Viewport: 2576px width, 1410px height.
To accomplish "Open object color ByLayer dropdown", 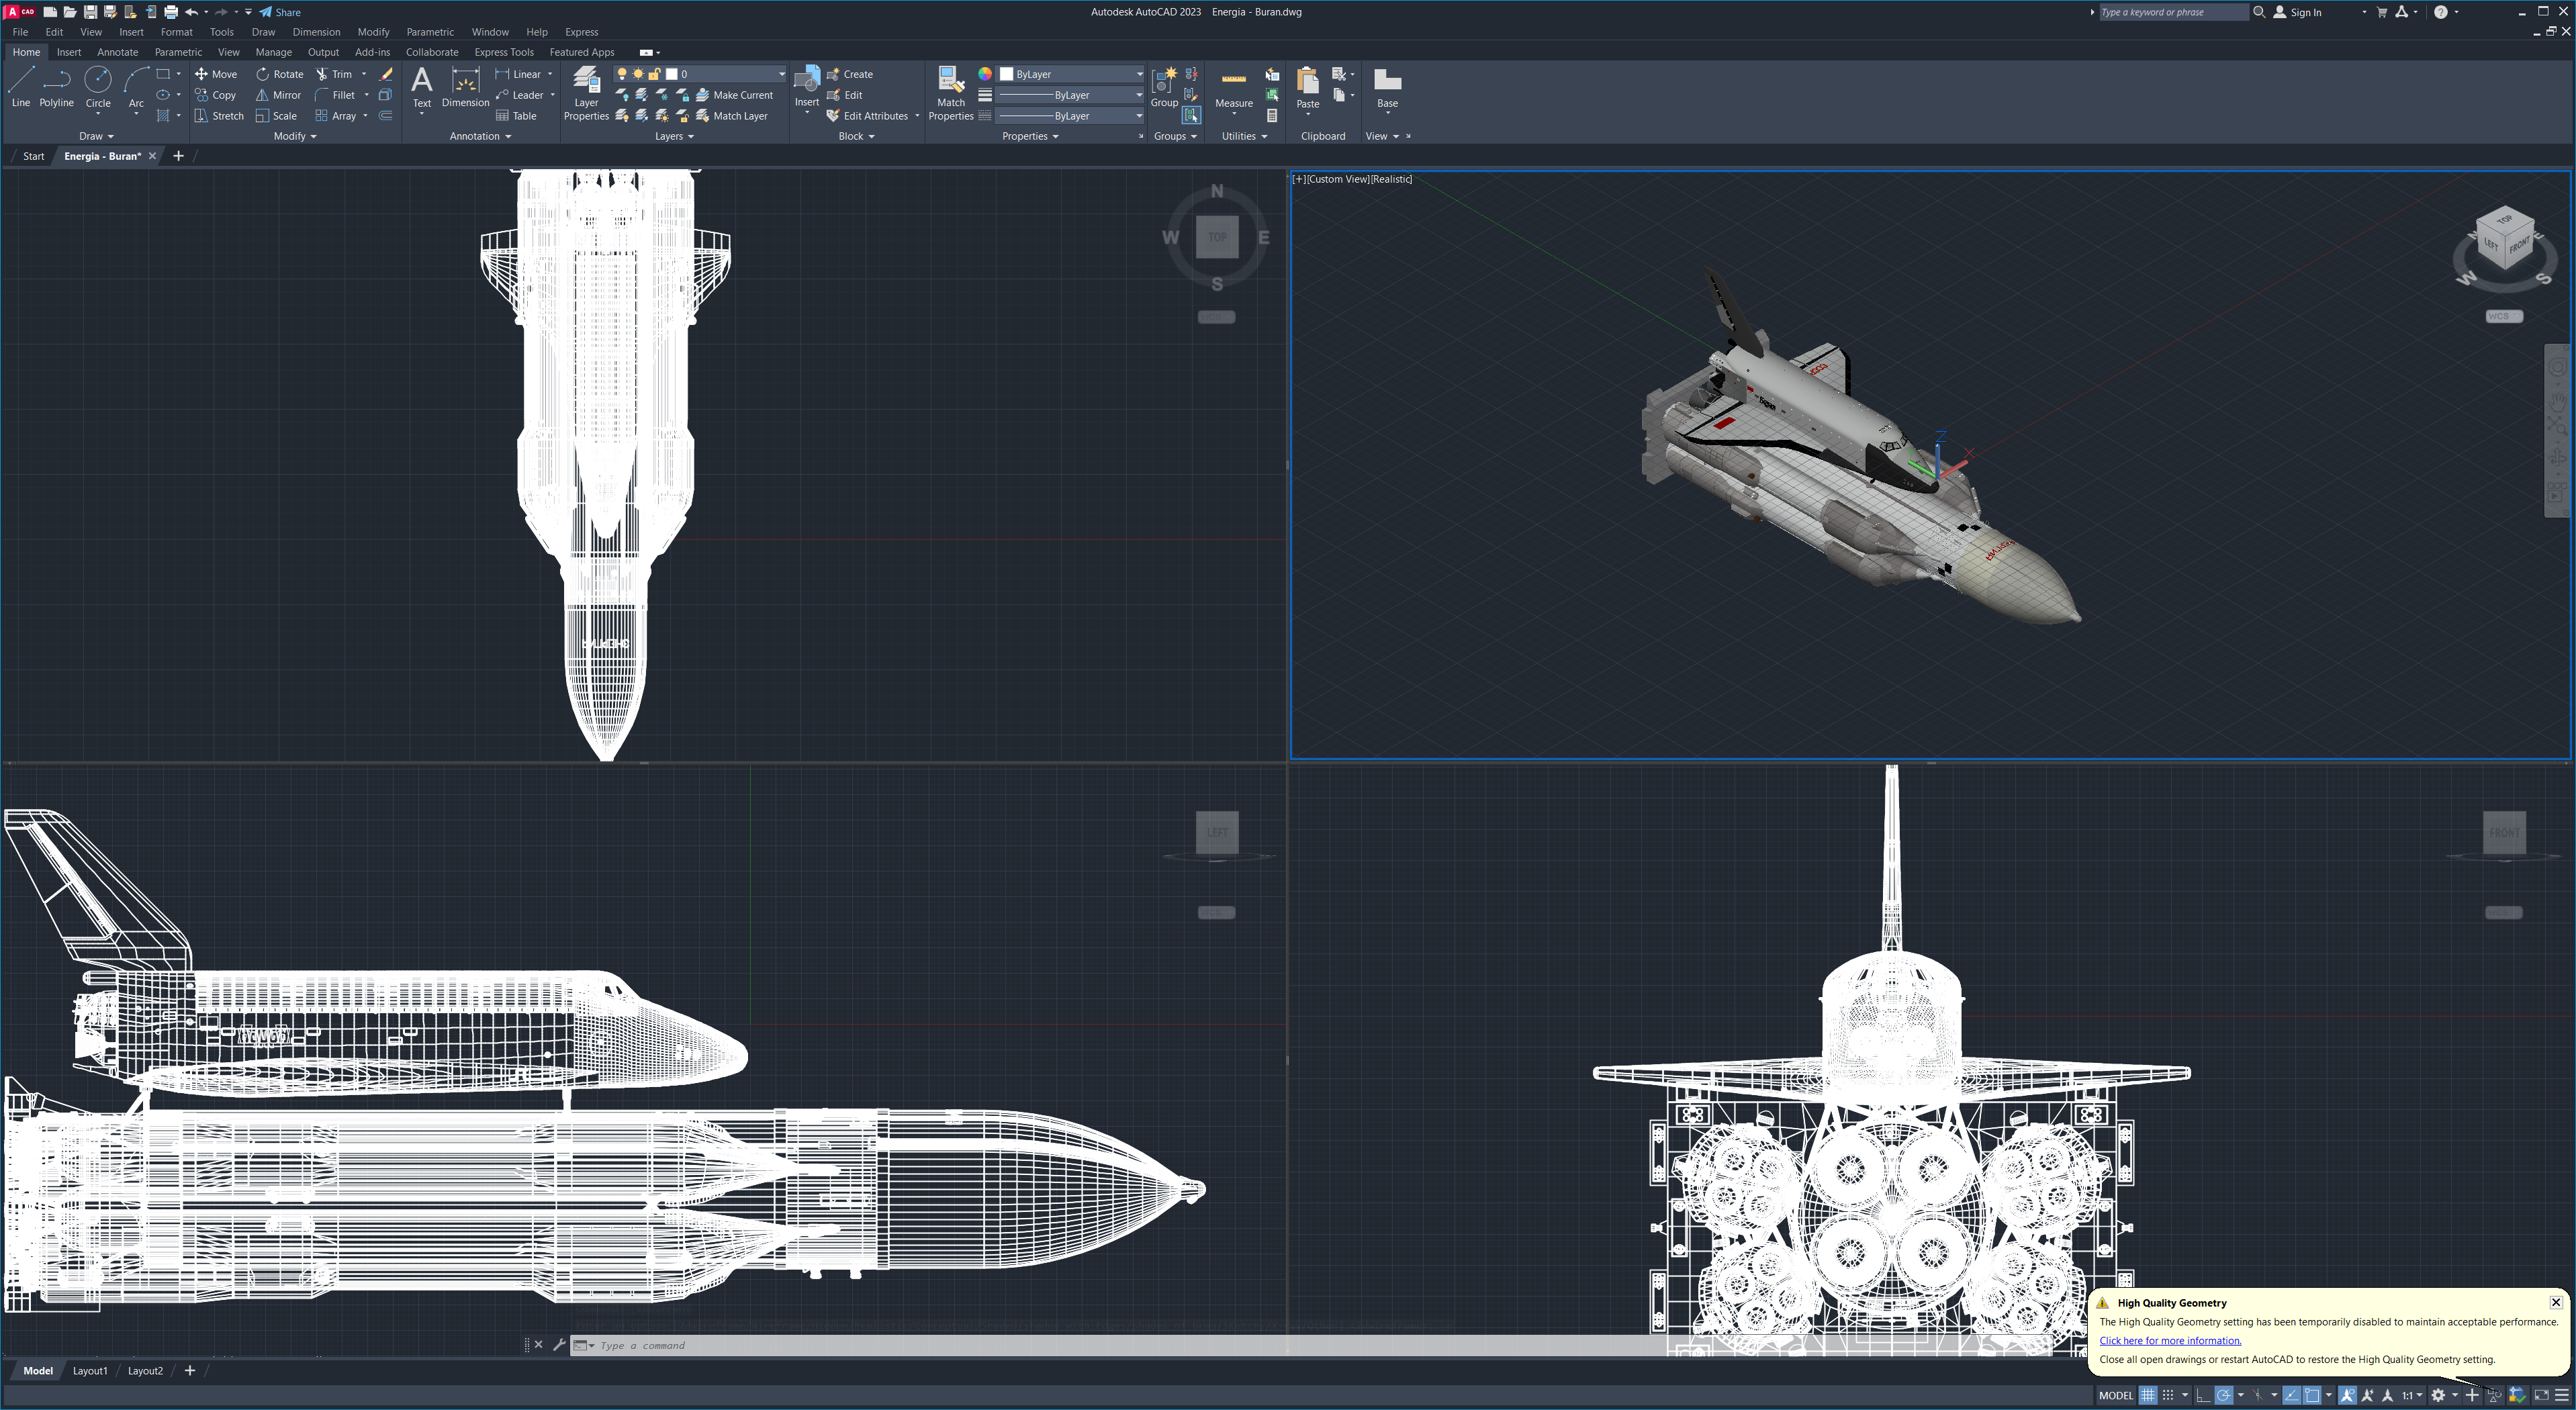I will coord(1071,74).
